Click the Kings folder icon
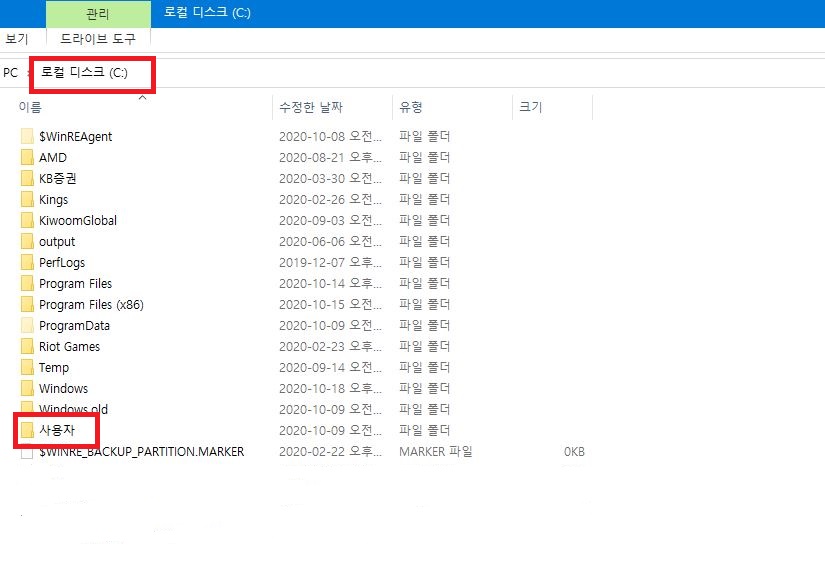This screenshot has height=570, width=825. pyautogui.click(x=27, y=199)
